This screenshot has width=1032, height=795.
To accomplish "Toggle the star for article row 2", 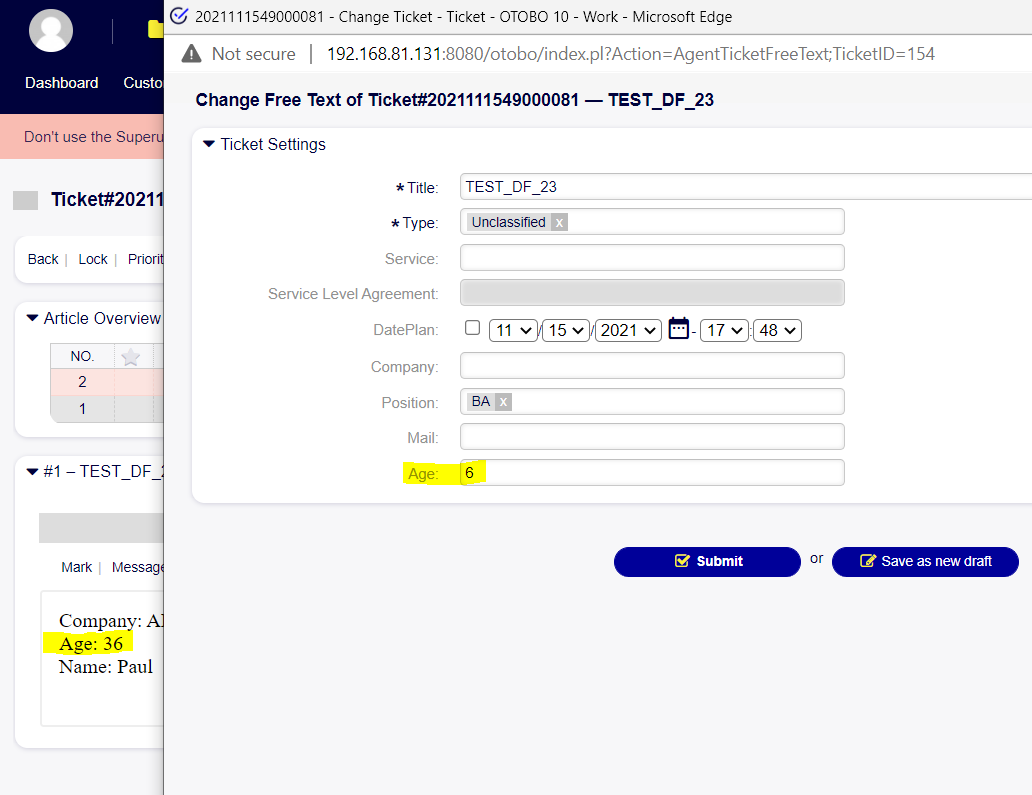I will (130, 381).
